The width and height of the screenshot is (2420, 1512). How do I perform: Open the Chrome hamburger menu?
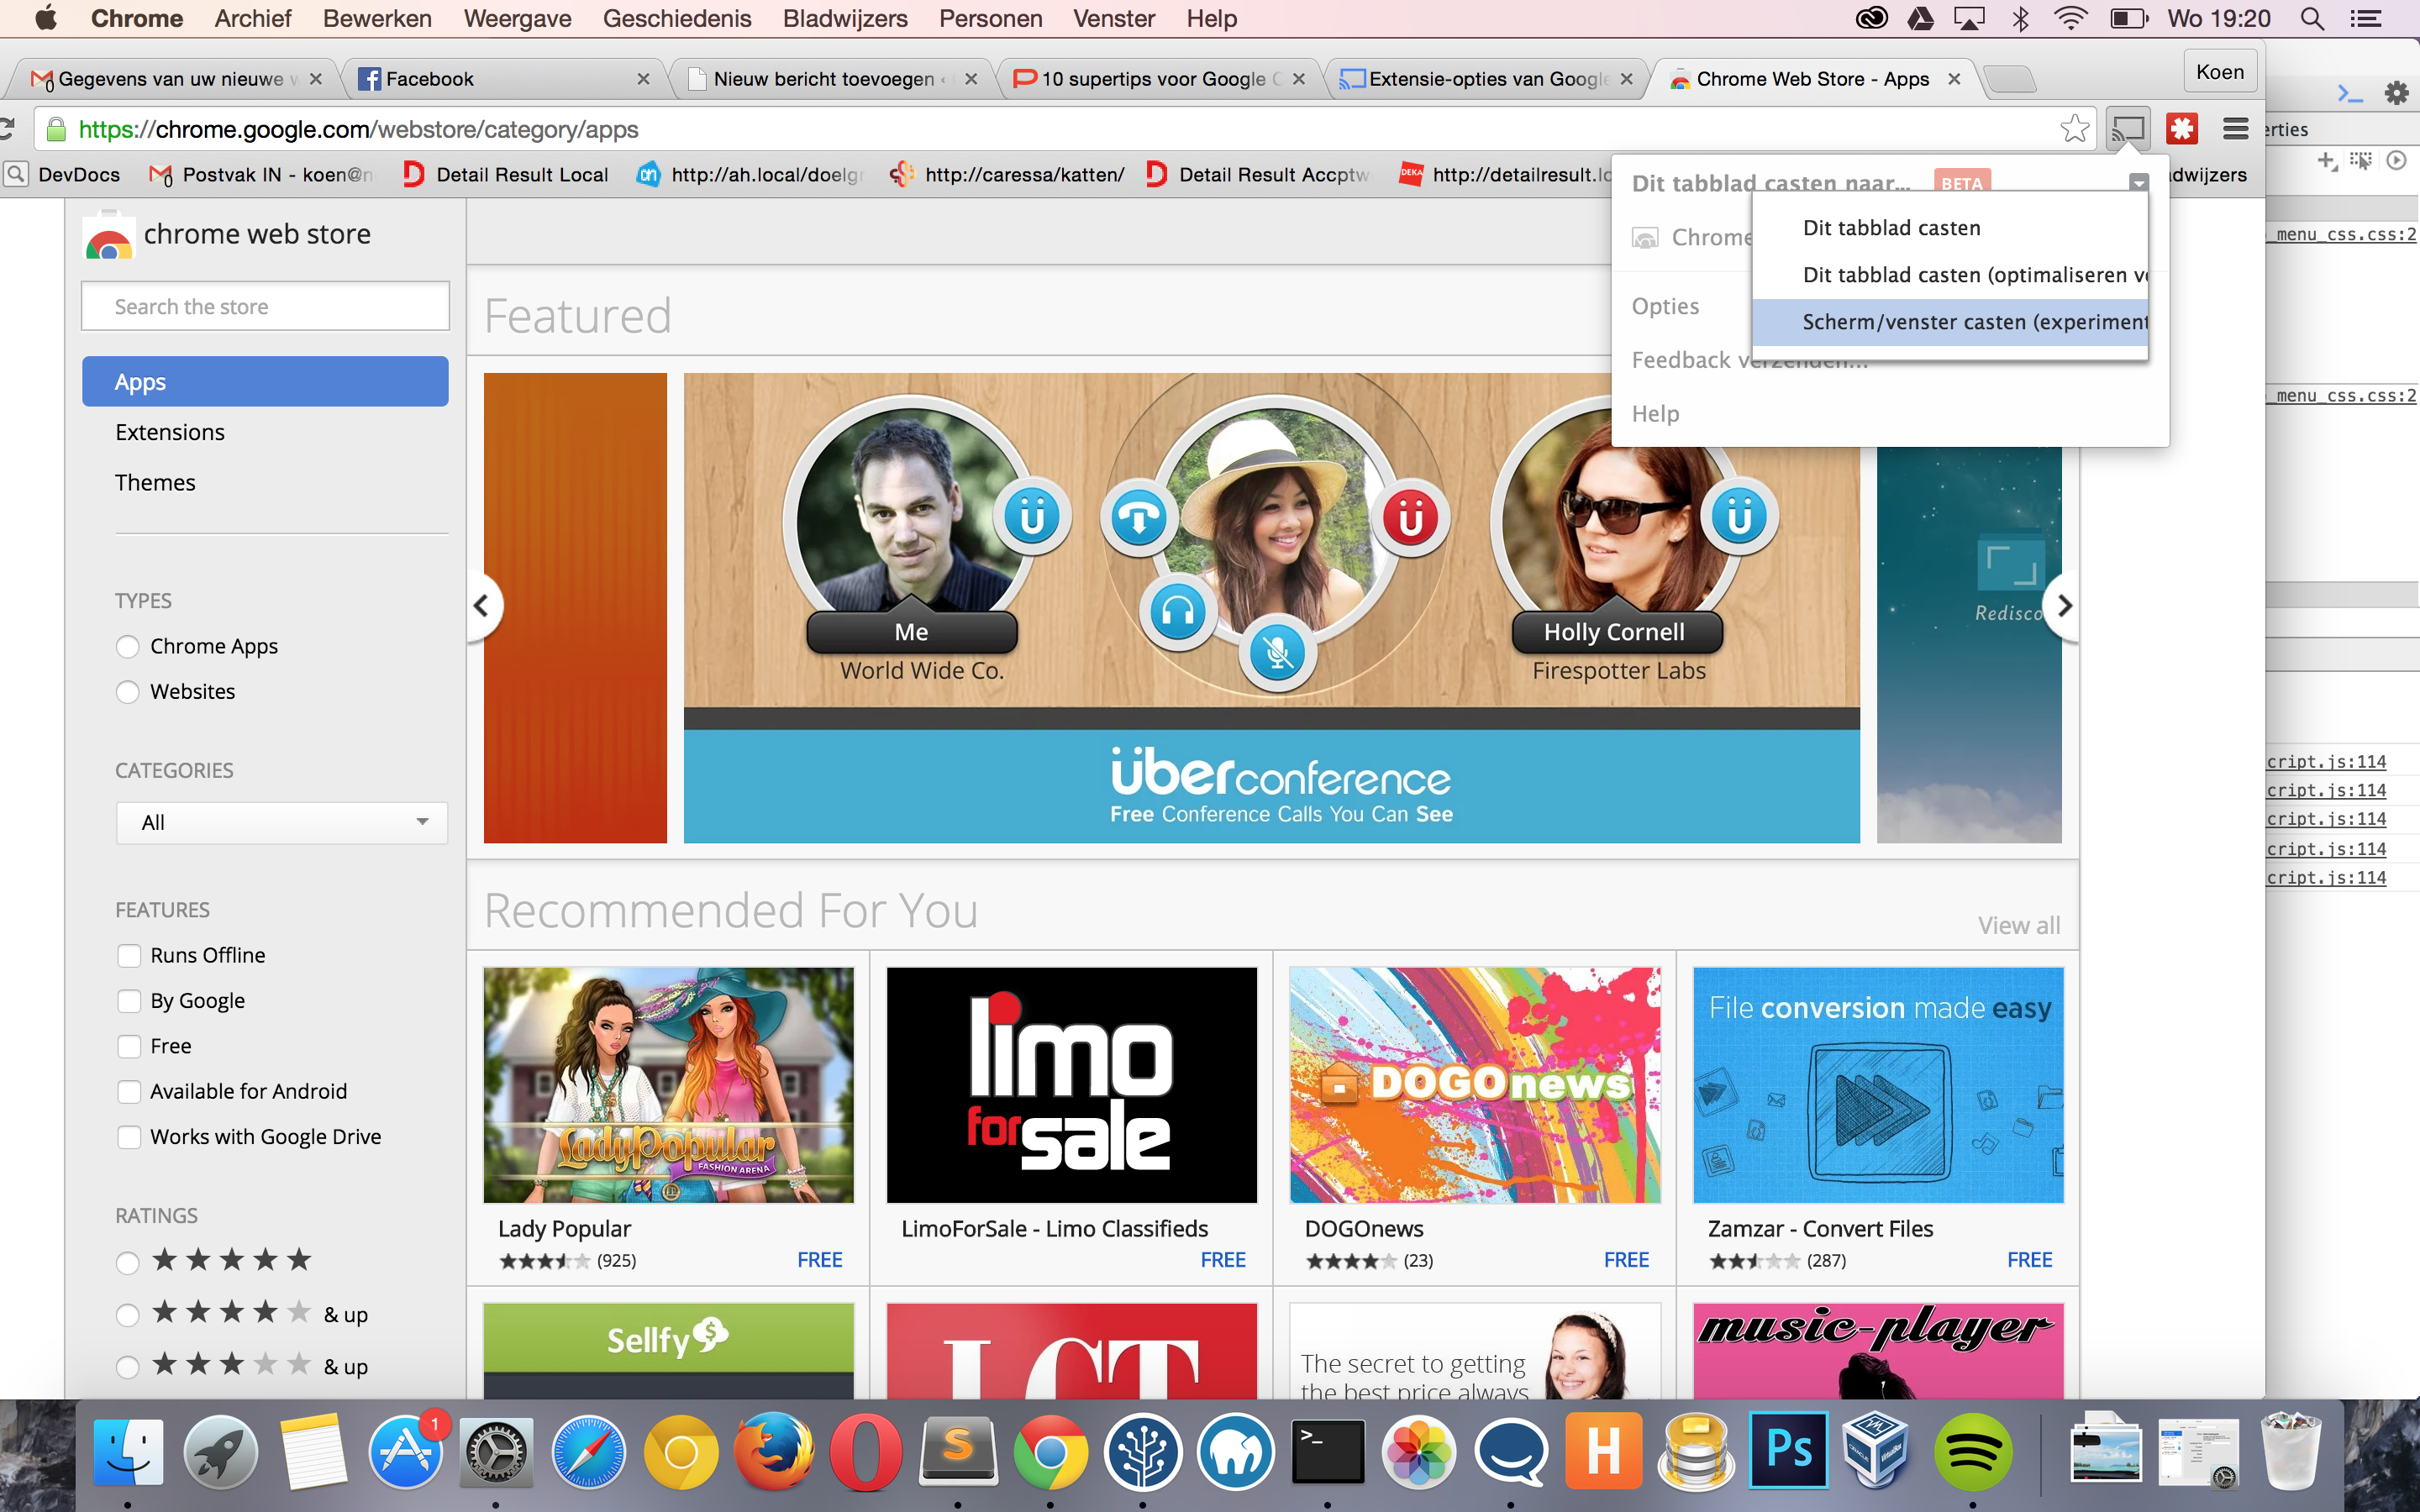(x=2236, y=129)
